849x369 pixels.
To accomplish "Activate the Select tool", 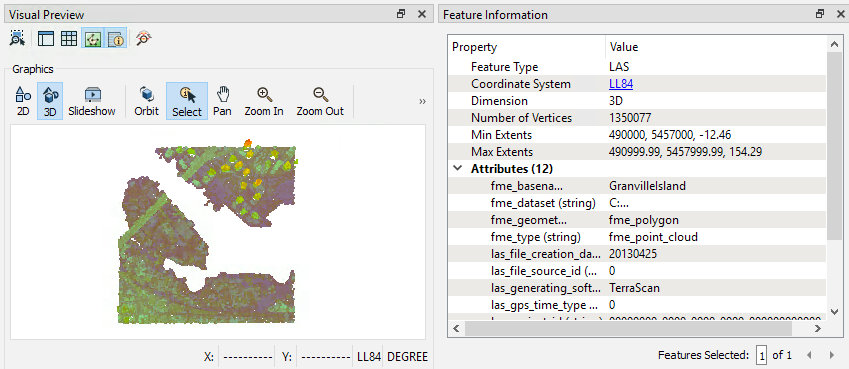I will point(187,101).
